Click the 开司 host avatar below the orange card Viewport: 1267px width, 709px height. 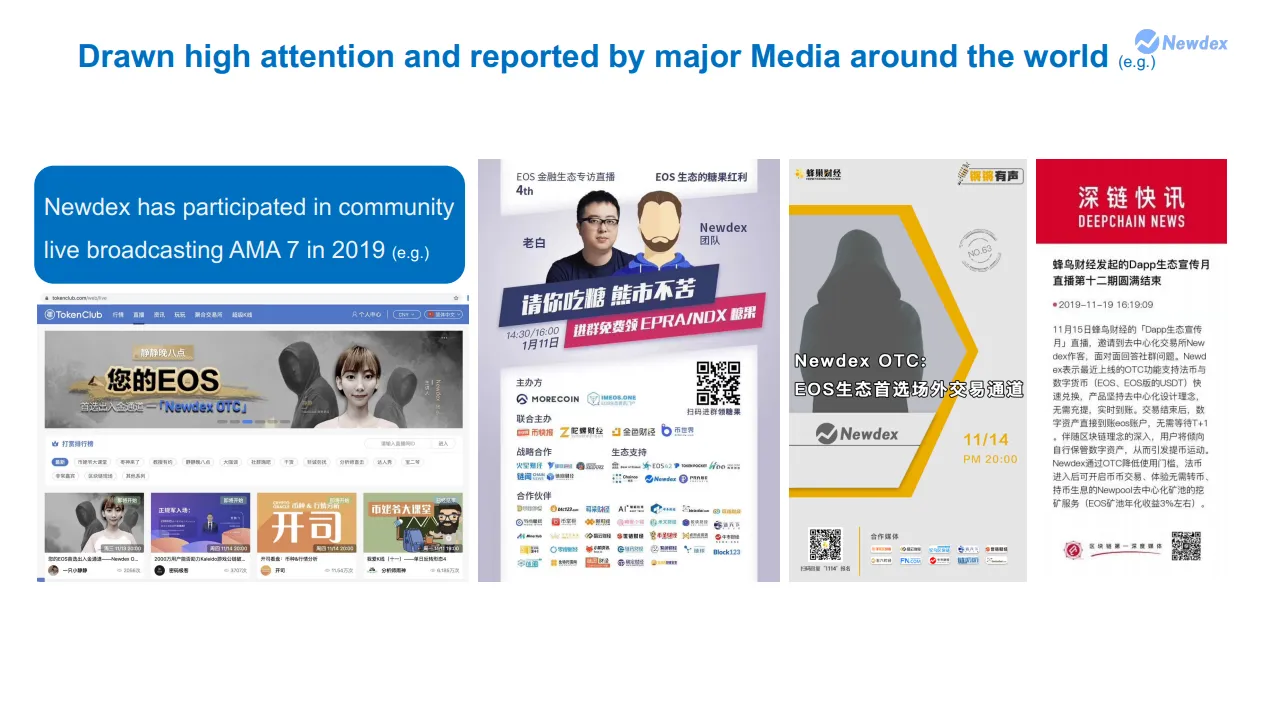pos(266,570)
